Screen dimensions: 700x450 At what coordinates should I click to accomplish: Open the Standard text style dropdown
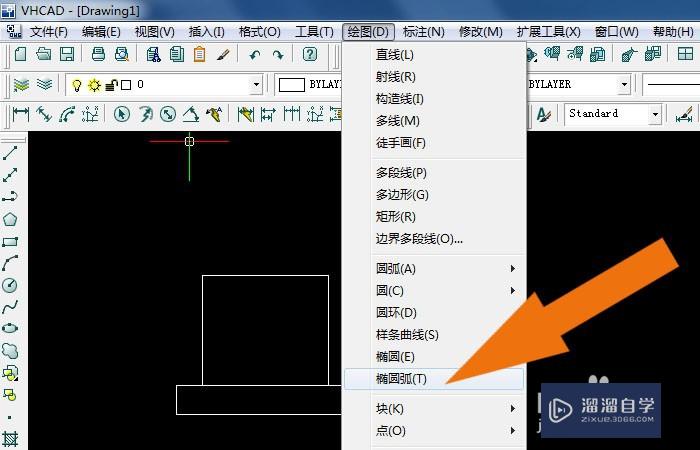click(655, 114)
